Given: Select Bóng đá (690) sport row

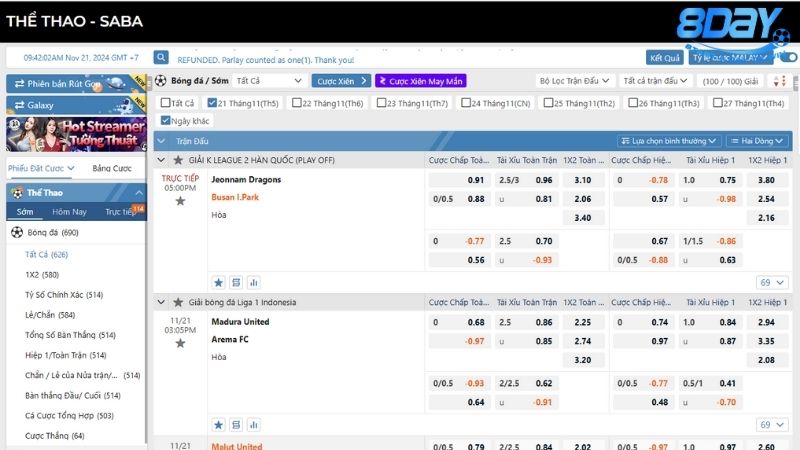Looking at the screenshot, I should pyautogui.click(x=76, y=233).
